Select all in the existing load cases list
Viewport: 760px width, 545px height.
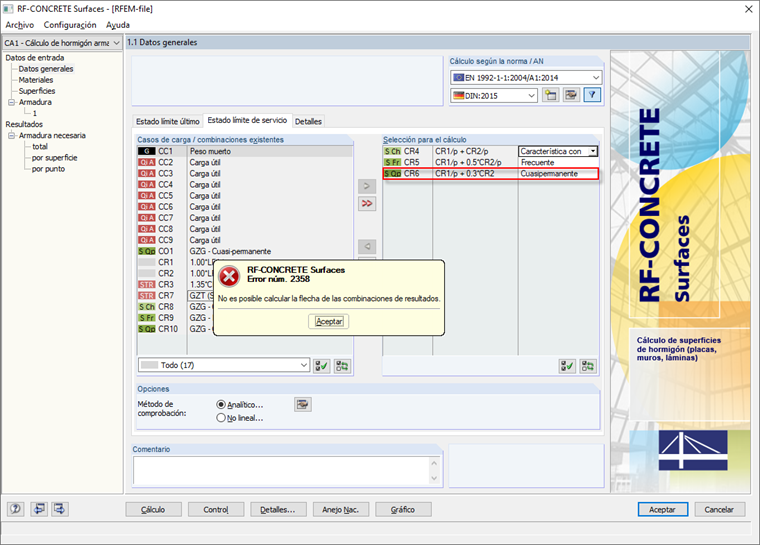pos(321,366)
